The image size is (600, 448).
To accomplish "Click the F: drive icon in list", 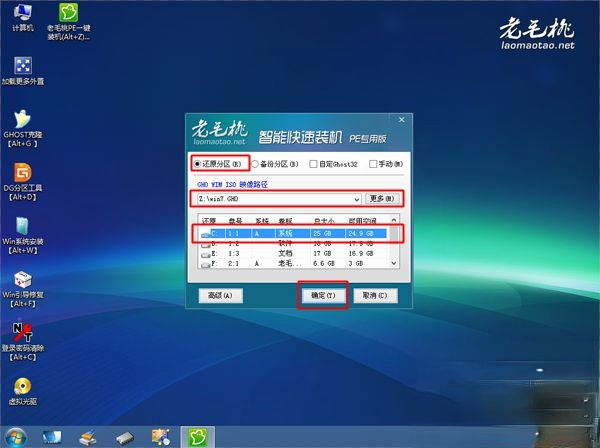I will pyautogui.click(x=206, y=264).
